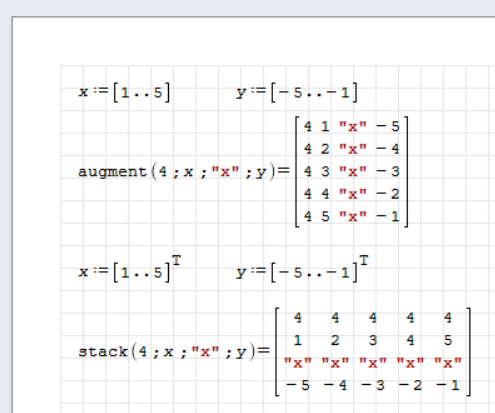Click the stack function name

tap(103, 352)
